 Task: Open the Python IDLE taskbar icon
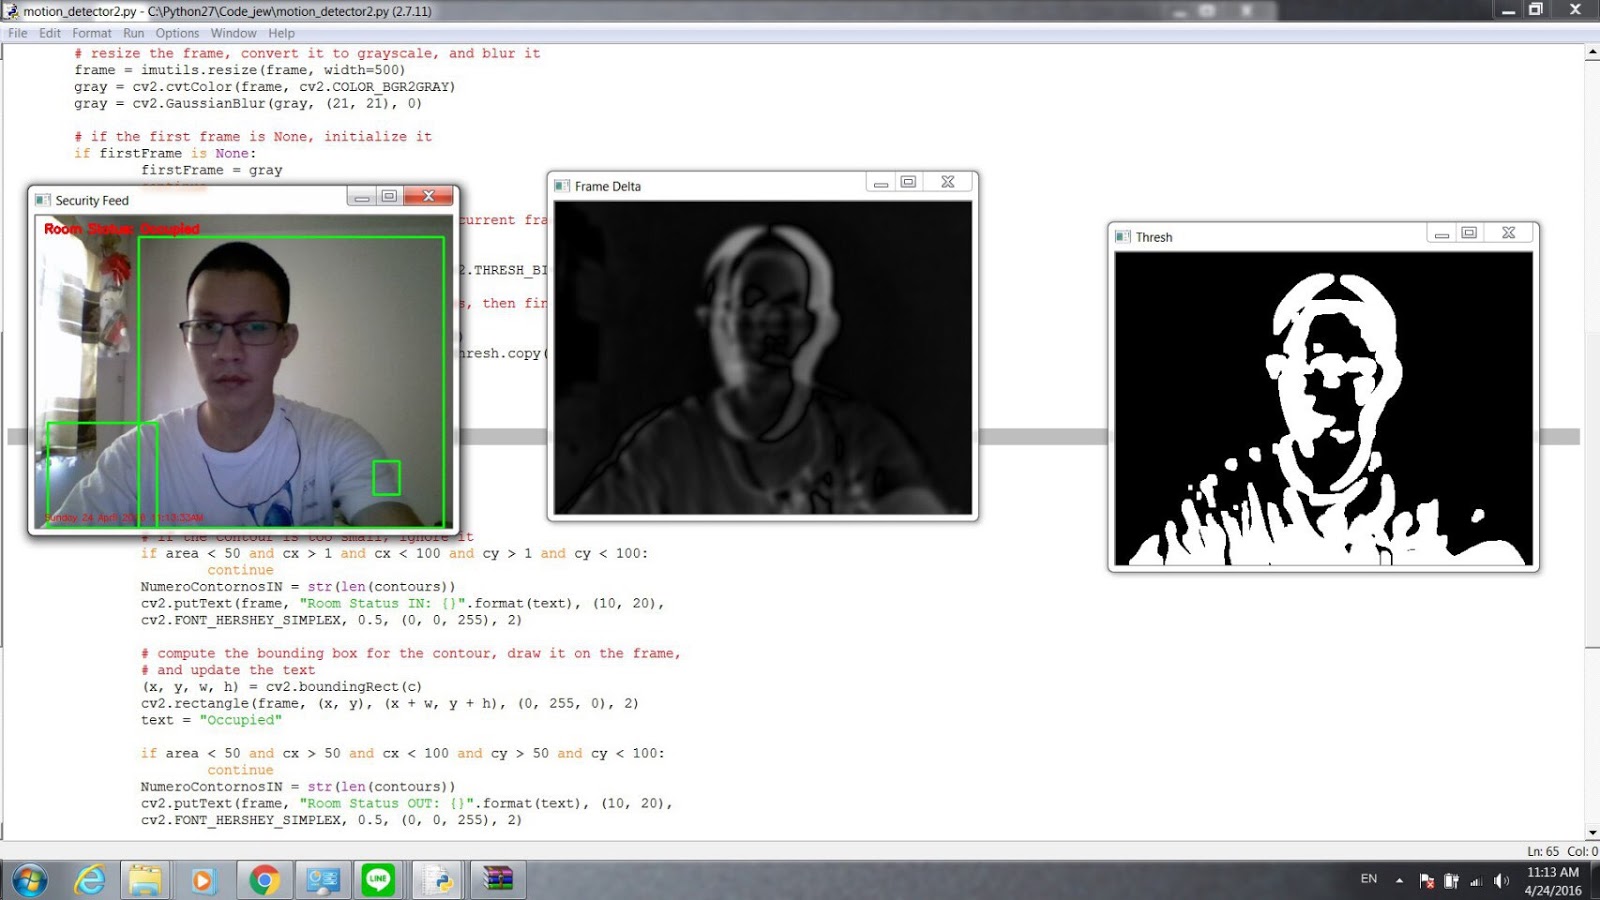[x=437, y=880]
